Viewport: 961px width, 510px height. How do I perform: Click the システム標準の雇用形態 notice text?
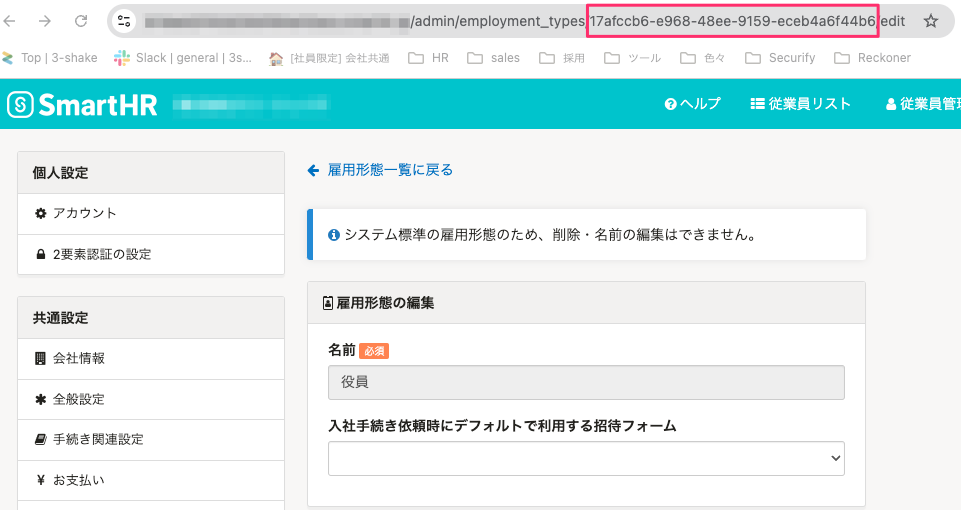click(550, 235)
